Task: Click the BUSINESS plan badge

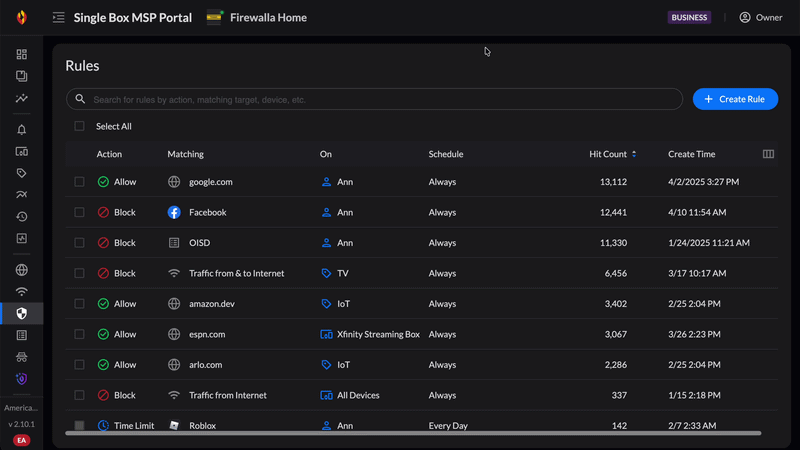Action: pyautogui.click(x=689, y=18)
